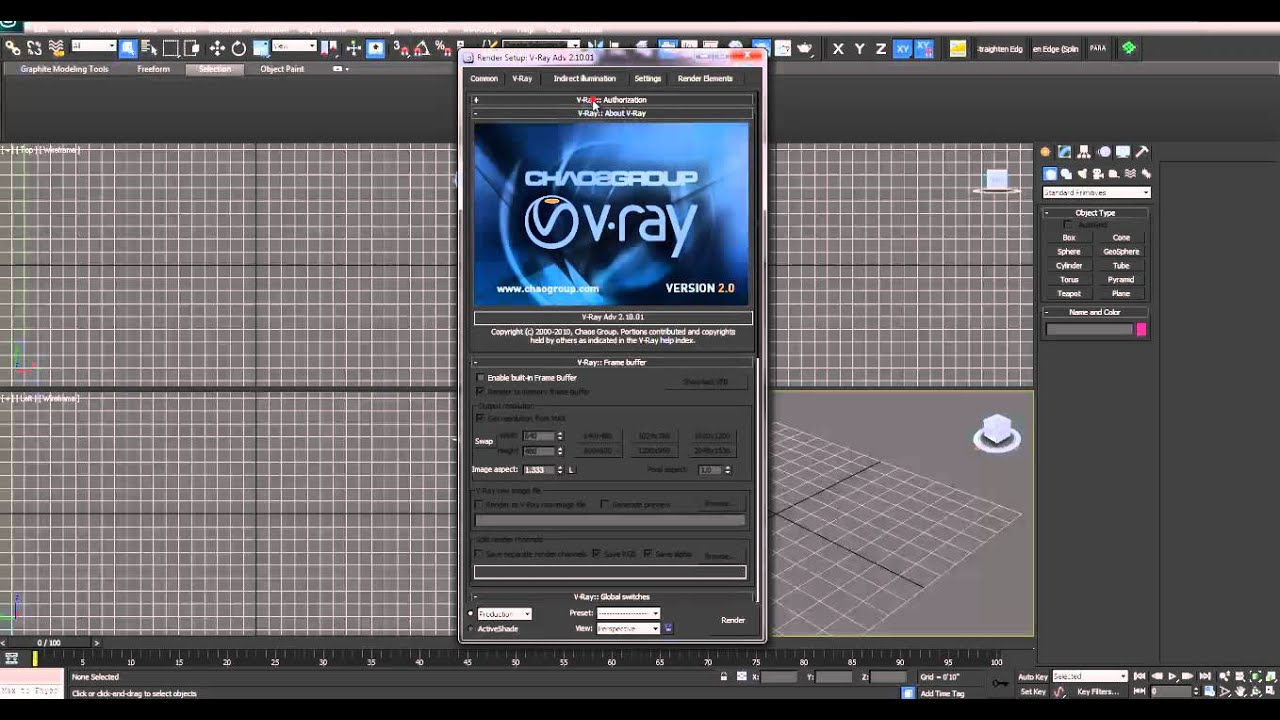Viewport: 1280px width, 720px height.
Task: Open the Preset dropdown in Render Setup
Action: click(629, 613)
